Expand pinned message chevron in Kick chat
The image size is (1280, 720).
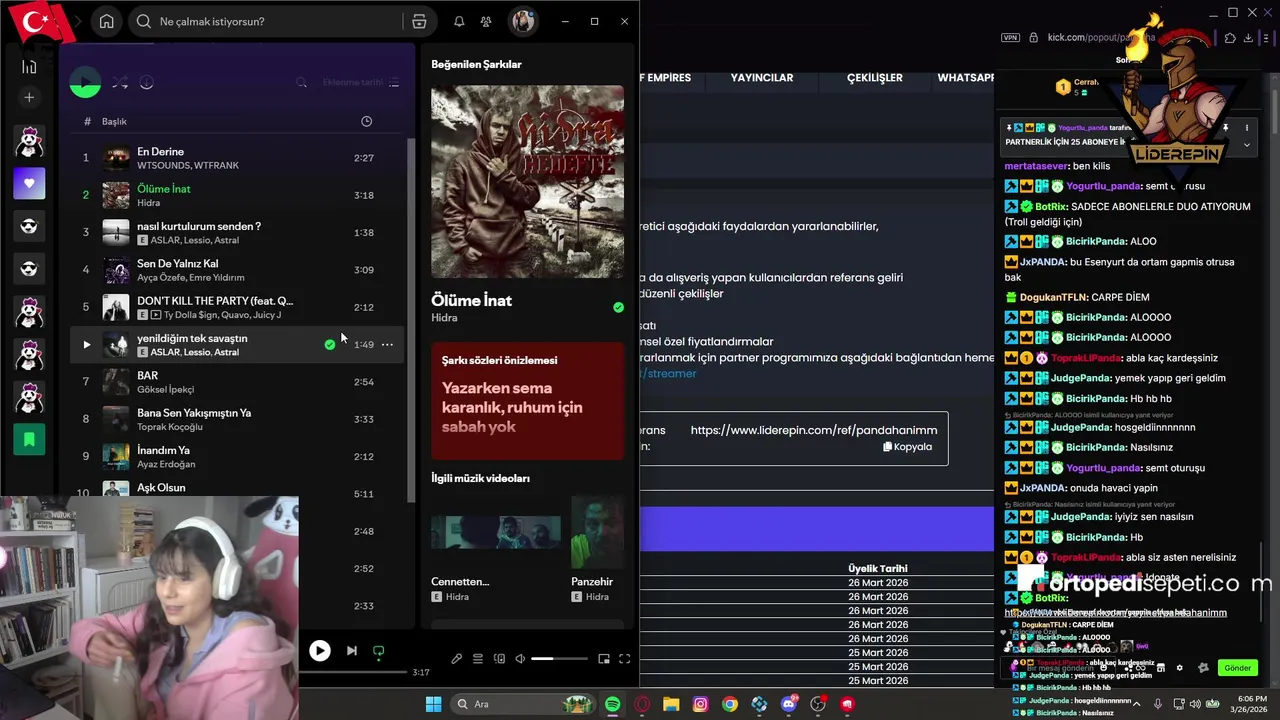pyautogui.click(x=1246, y=145)
